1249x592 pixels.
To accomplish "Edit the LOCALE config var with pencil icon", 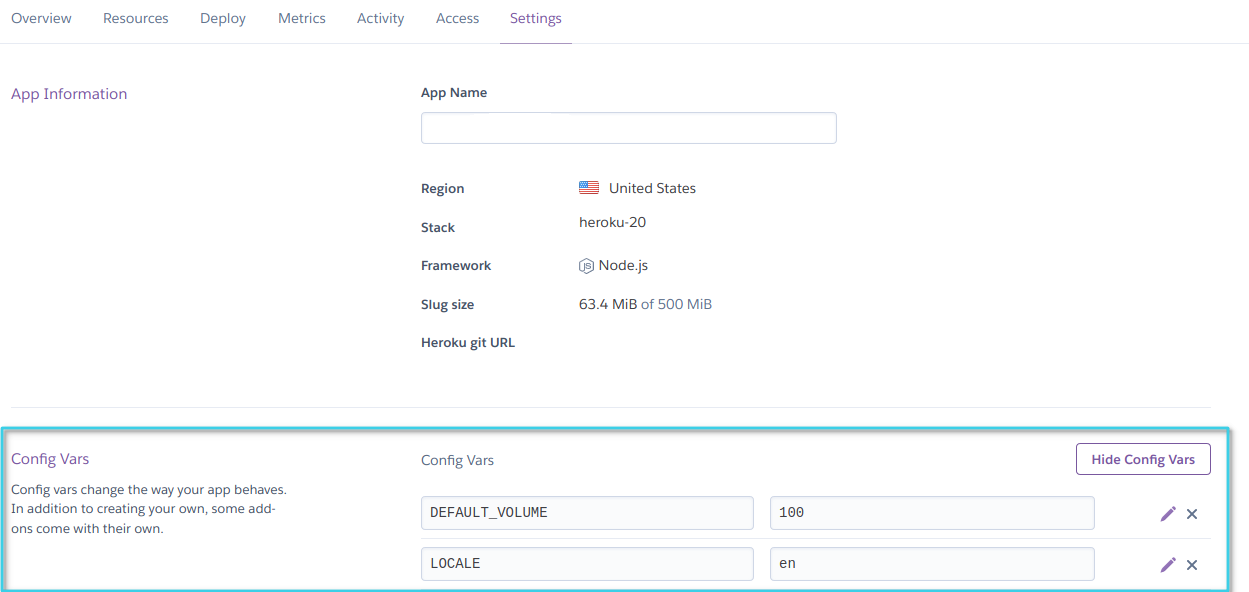I will tap(1168, 564).
